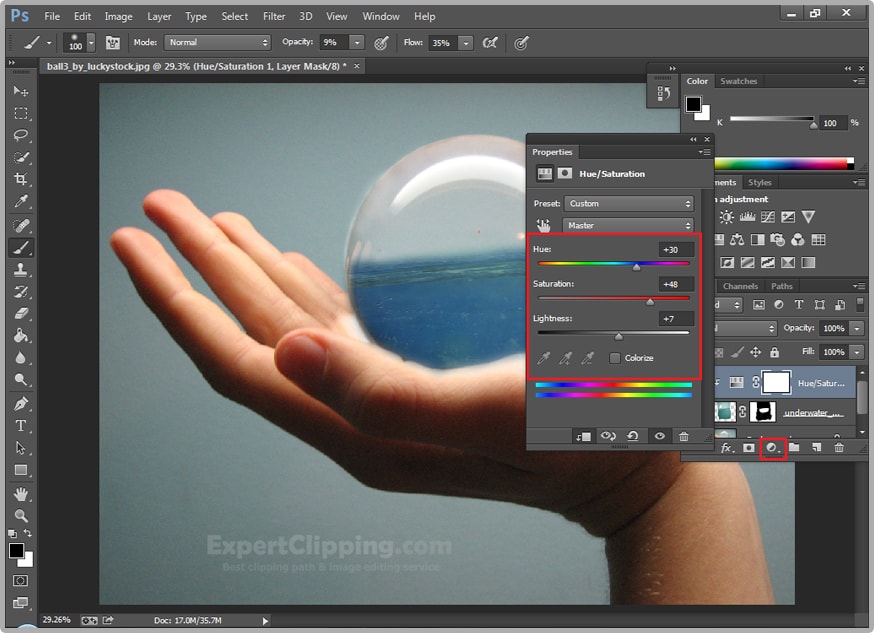Switch to the Swatches tab

(x=739, y=81)
